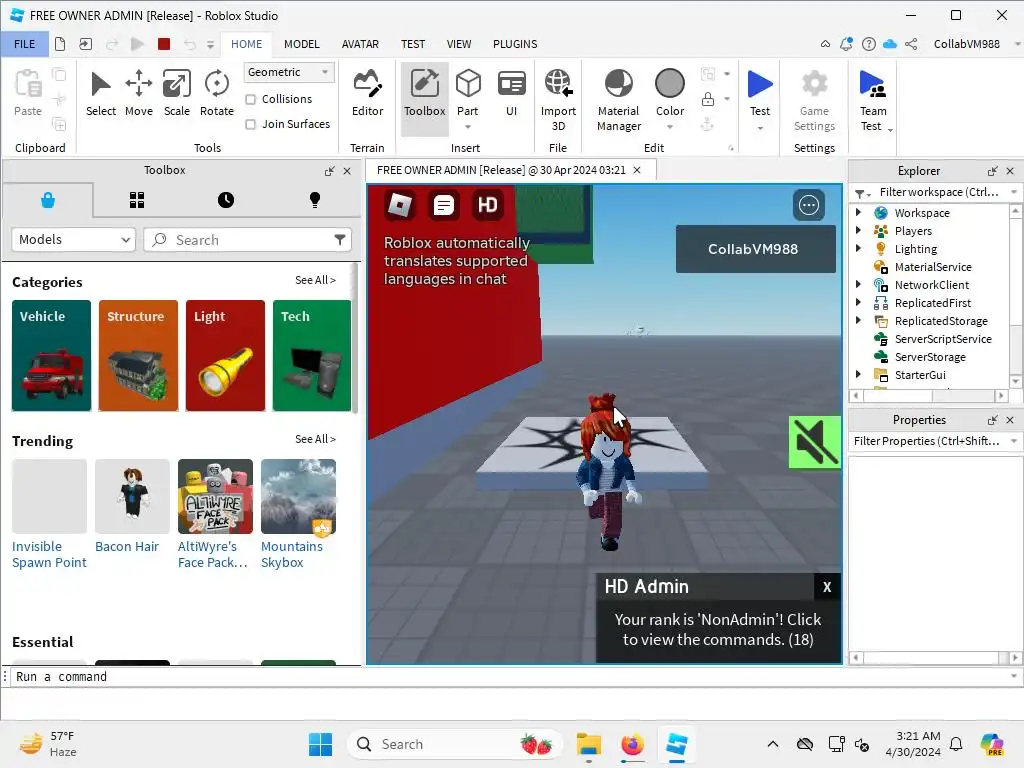Activate the Rotate tool
The height and width of the screenshot is (768, 1024).
coord(216,95)
